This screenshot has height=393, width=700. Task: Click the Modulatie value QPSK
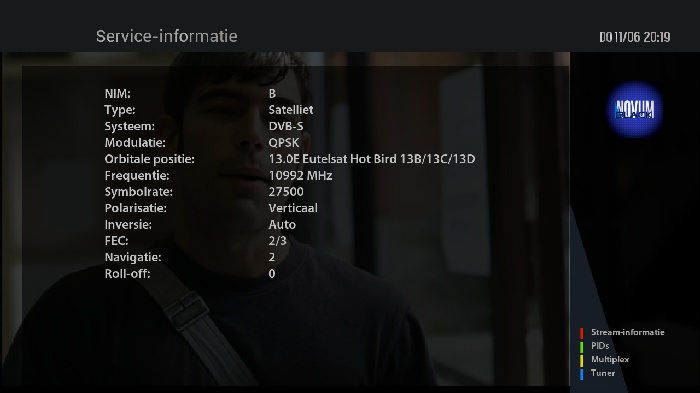(x=284, y=143)
